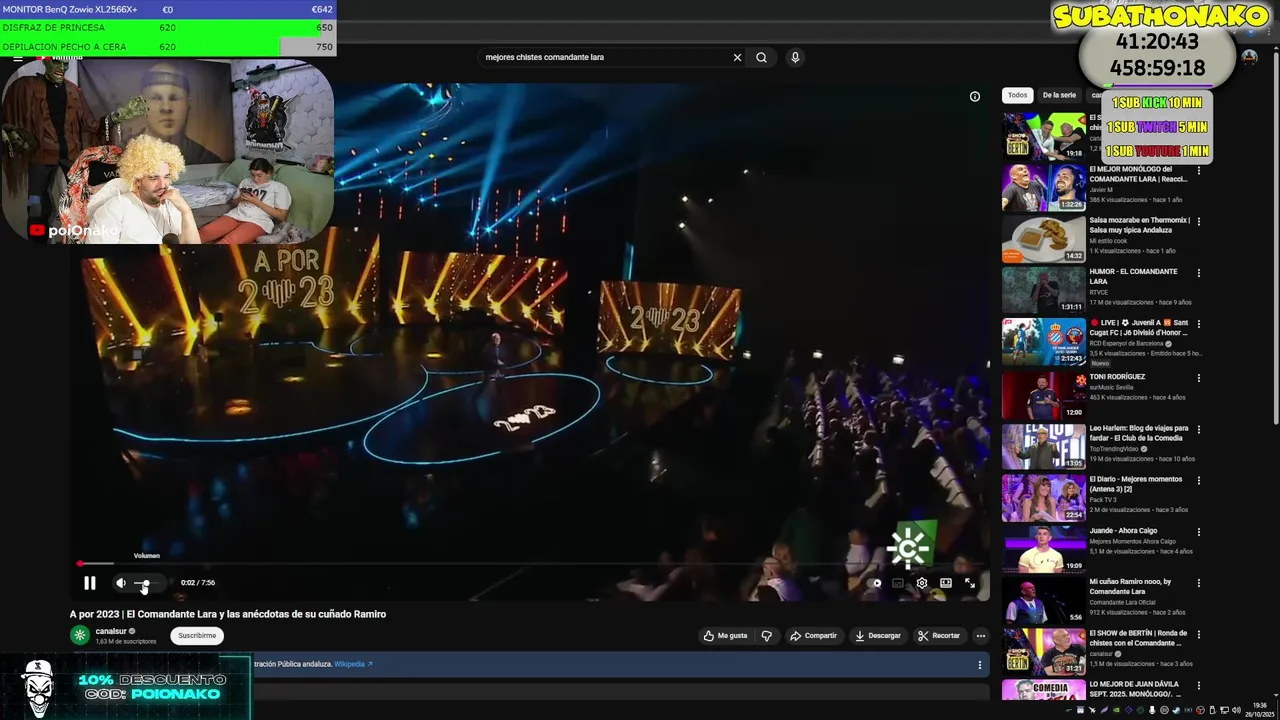Start voice search with the microphone

(x=795, y=57)
